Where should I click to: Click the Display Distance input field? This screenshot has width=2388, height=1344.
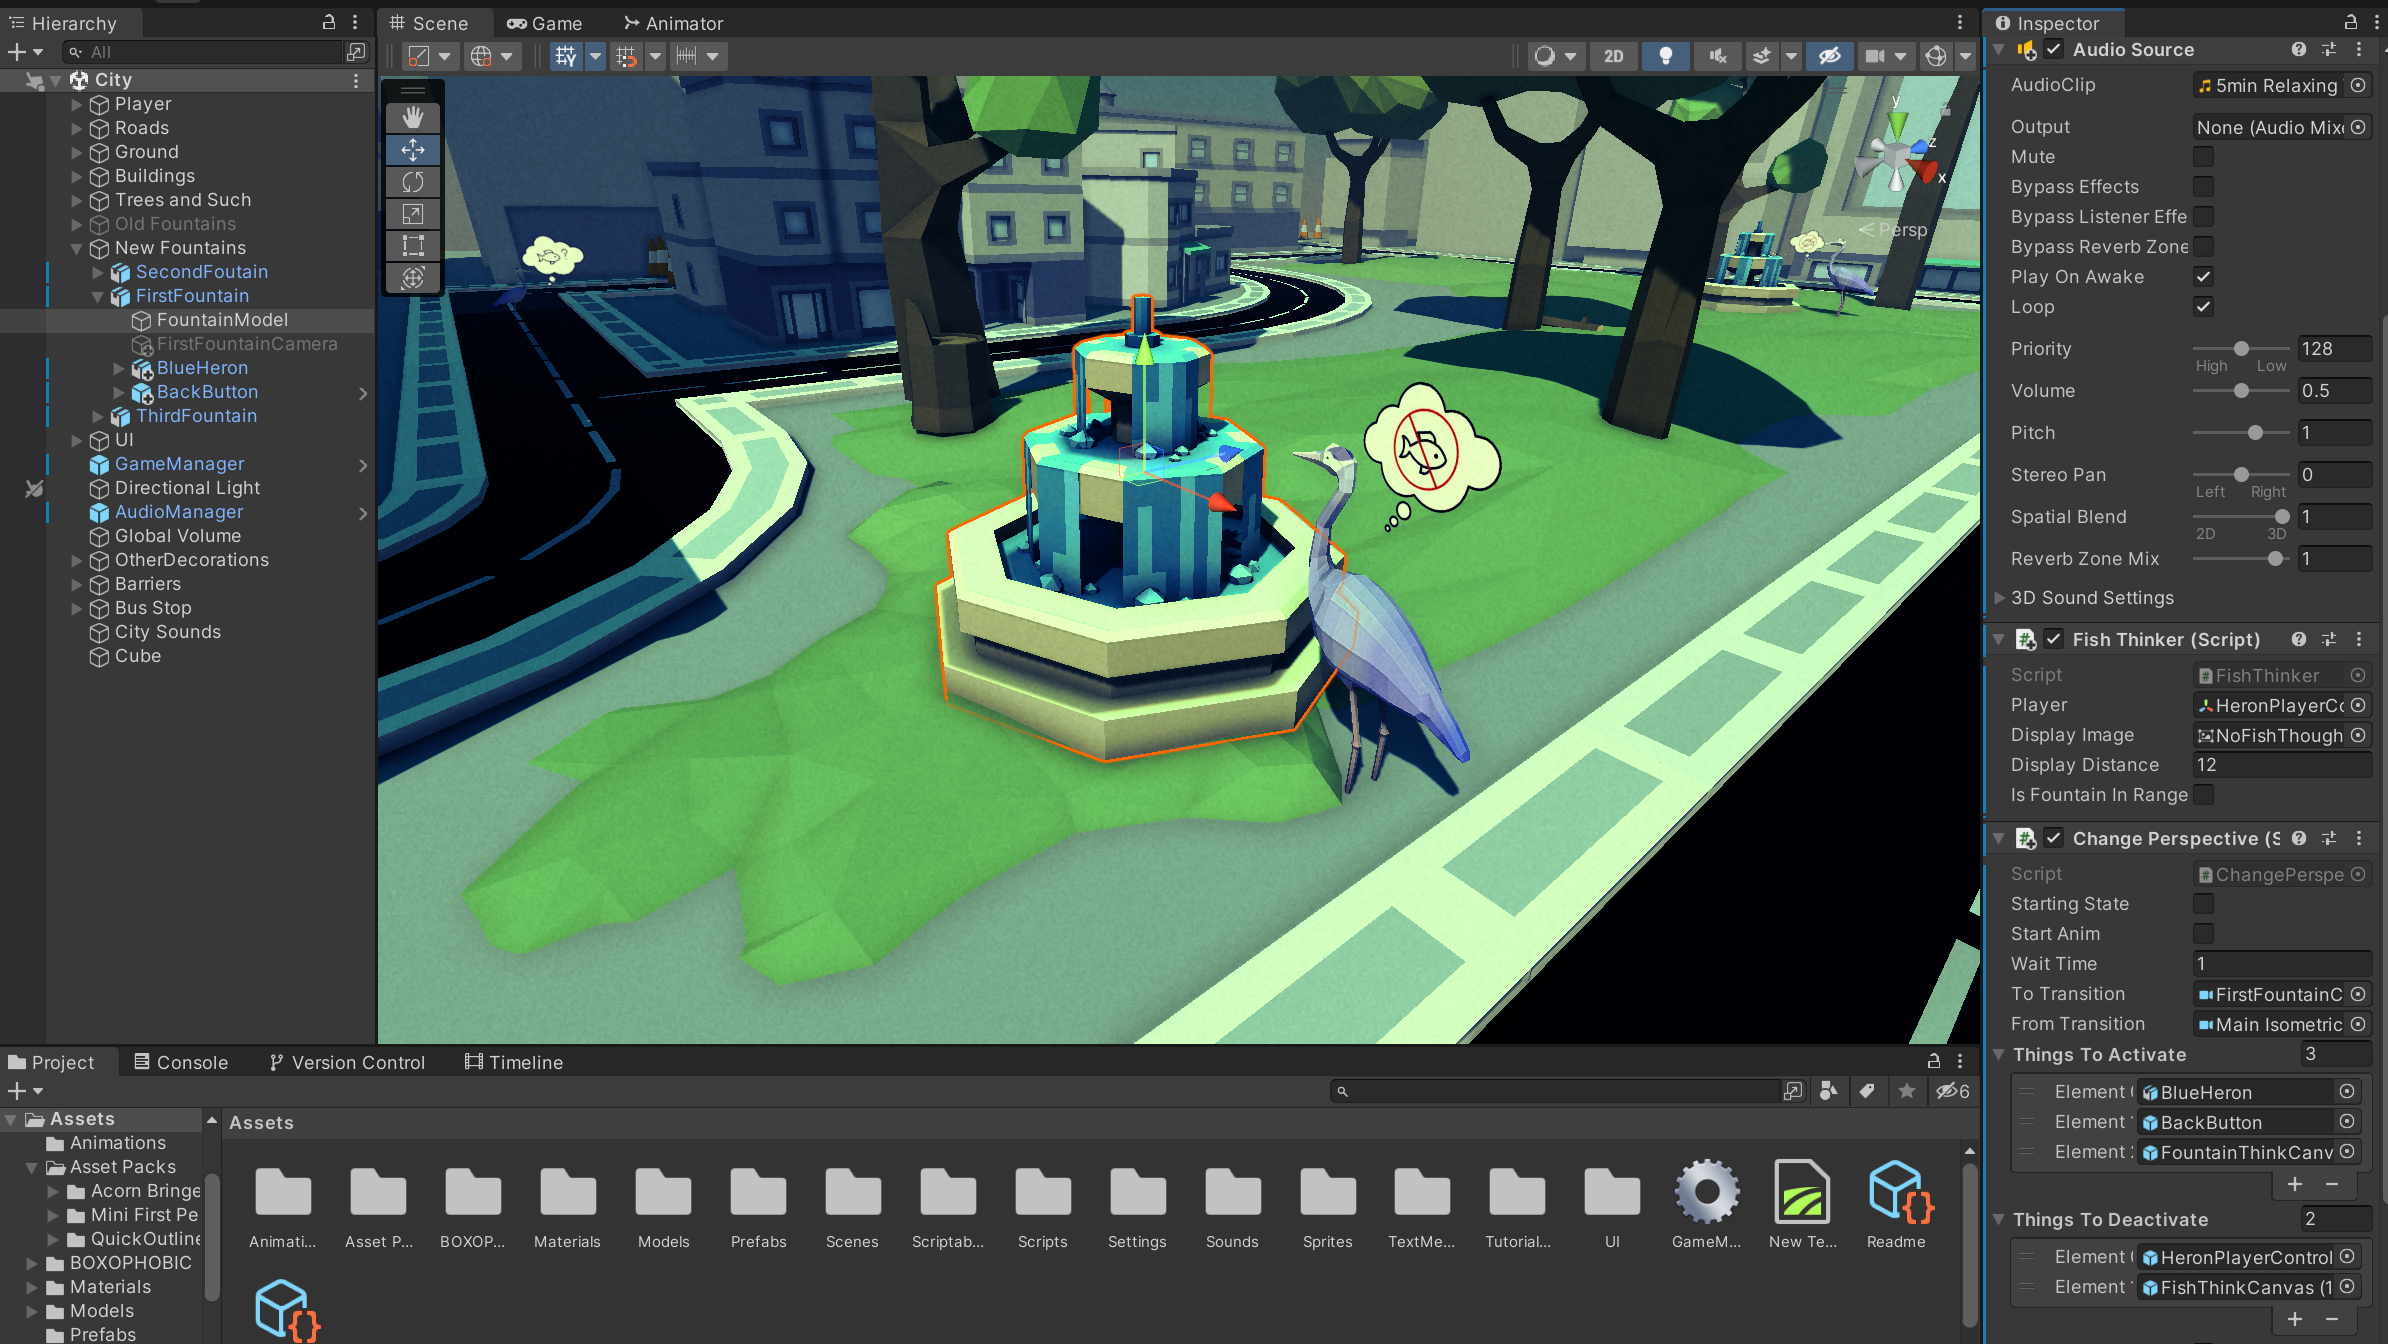pyautogui.click(x=2280, y=765)
